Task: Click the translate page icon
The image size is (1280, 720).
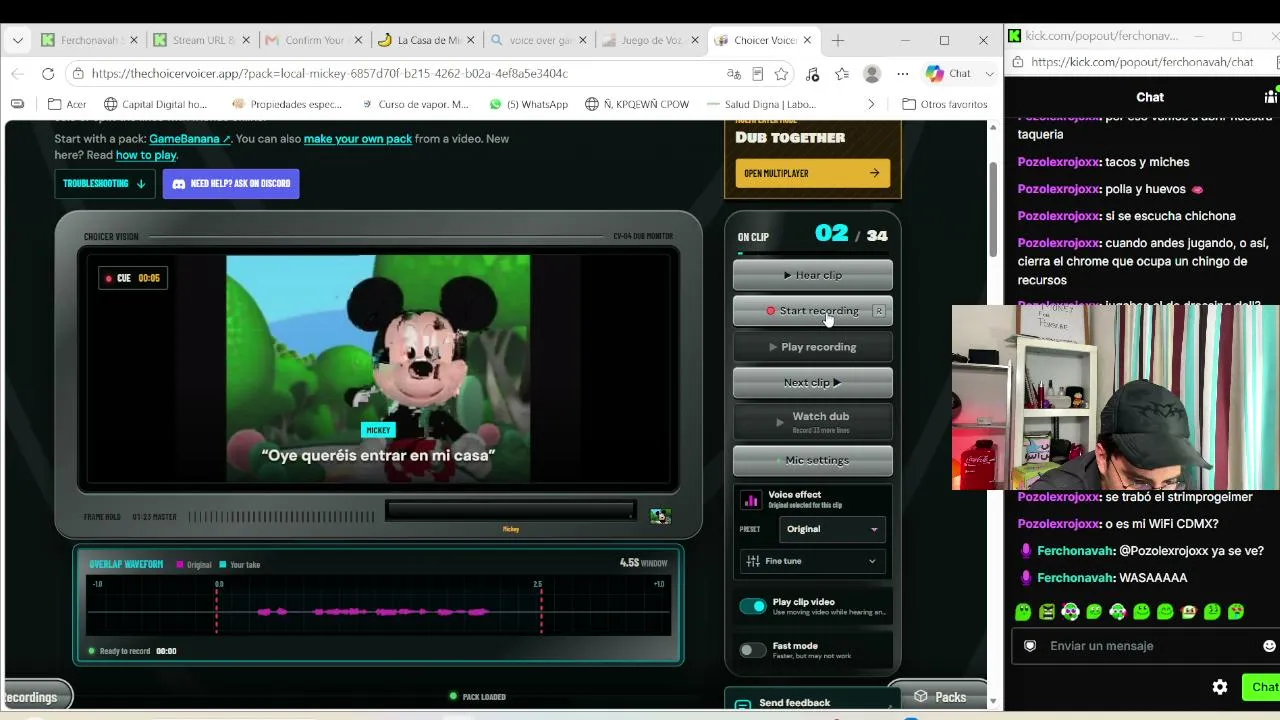Action: tap(734, 73)
